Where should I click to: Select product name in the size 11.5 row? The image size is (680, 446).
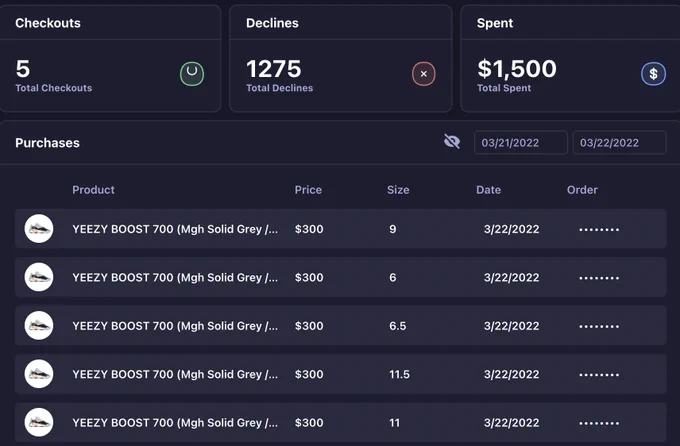(x=175, y=374)
